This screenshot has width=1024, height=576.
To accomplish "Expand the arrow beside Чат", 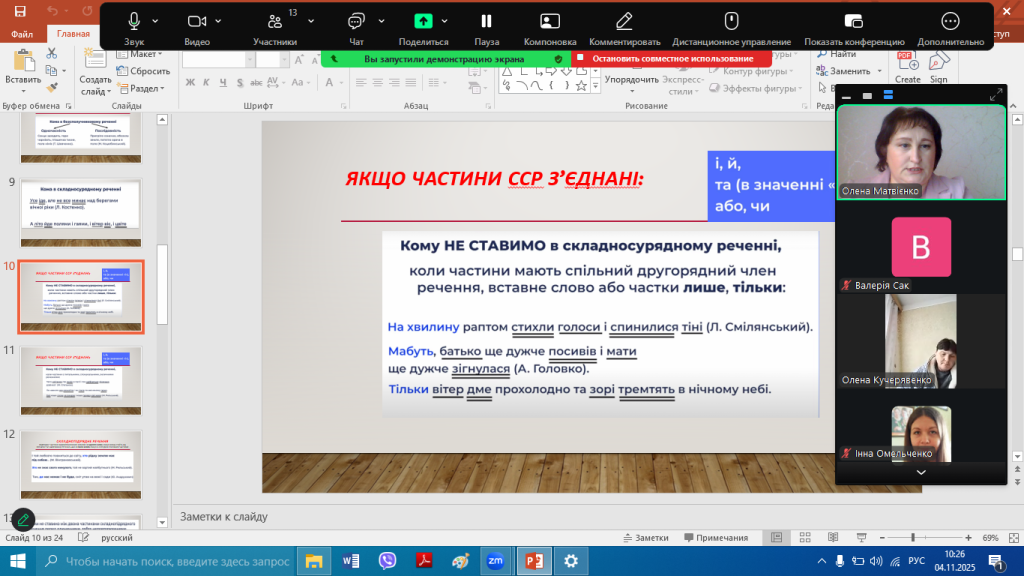I will (381, 22).
